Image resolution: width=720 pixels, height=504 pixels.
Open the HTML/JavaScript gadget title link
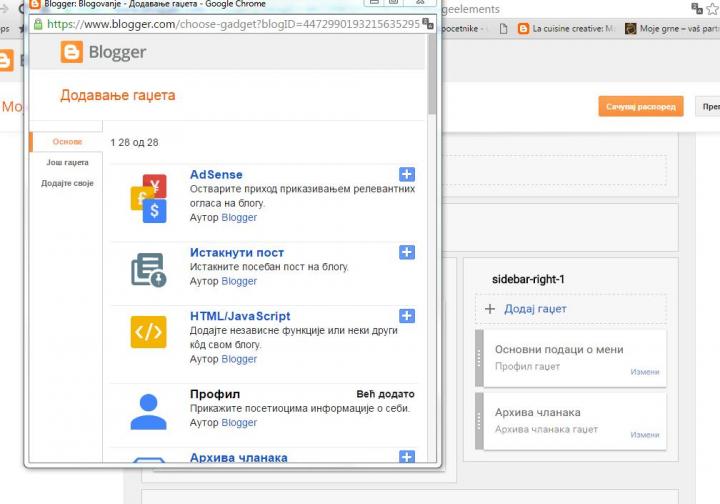tap(240, 316)
